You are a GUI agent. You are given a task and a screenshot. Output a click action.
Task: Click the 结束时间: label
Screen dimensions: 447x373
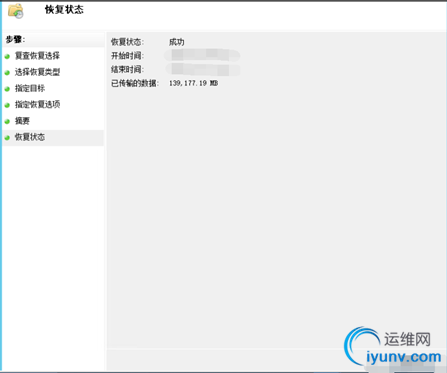[127, 69]
